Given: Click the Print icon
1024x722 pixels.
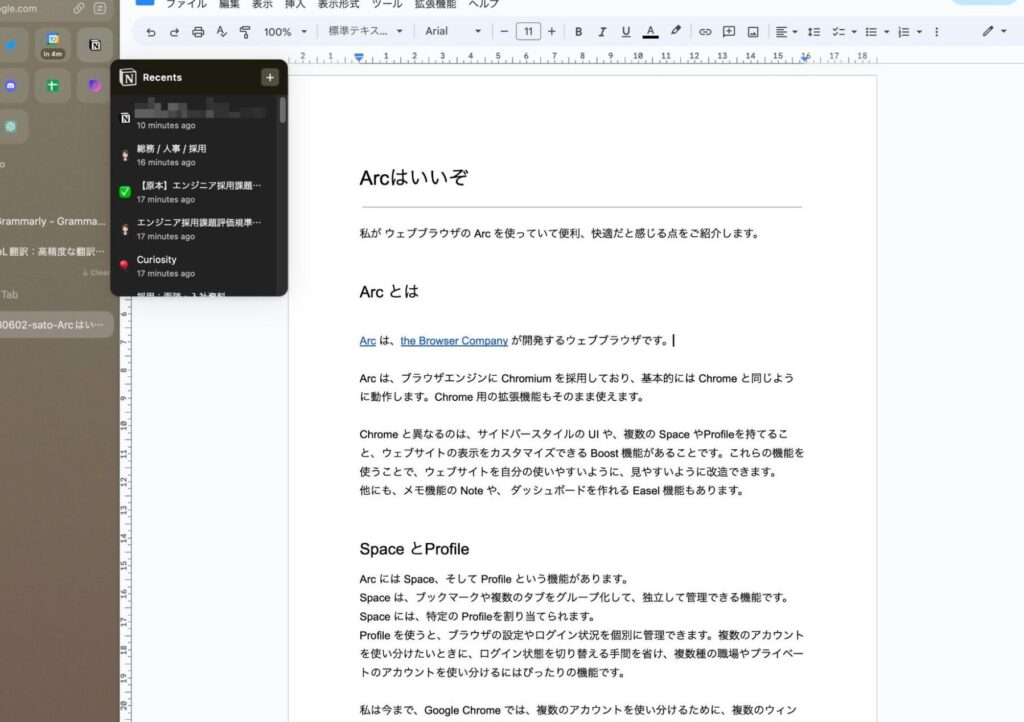Looking at the screenshot, I should pos(198,32).
